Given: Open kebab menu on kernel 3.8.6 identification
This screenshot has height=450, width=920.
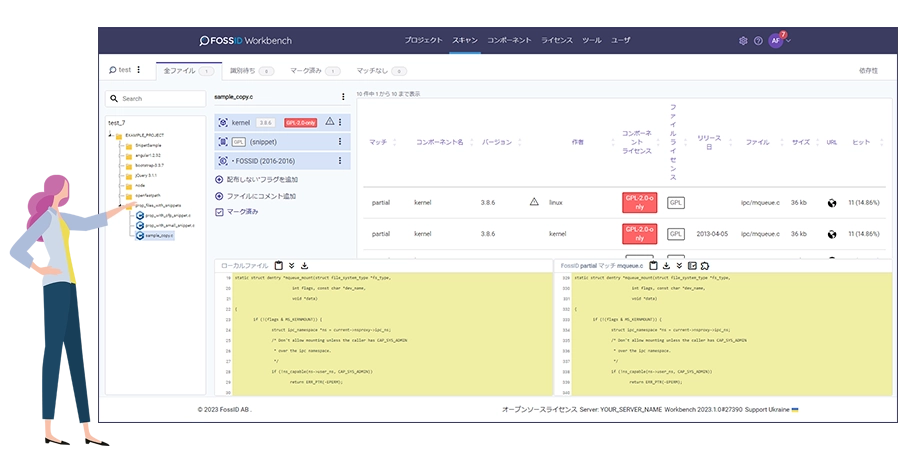Looking at the screenshot, I should (340, 122).
